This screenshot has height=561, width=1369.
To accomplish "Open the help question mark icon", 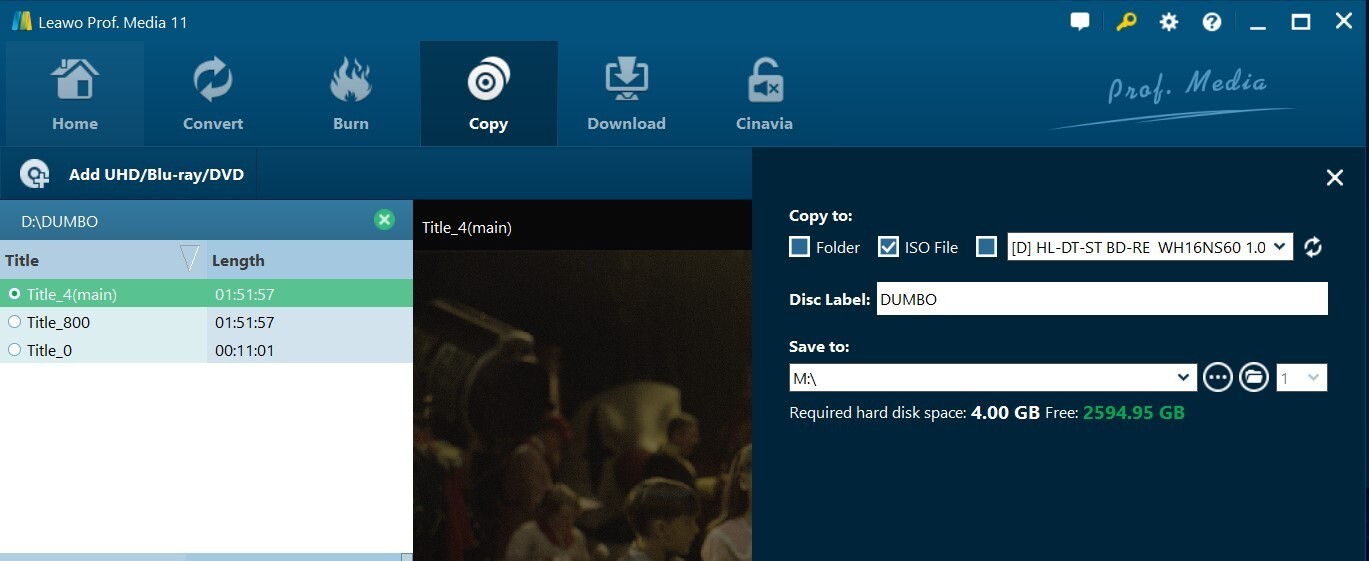I will pyautogui.click(x=1212, y=22).
